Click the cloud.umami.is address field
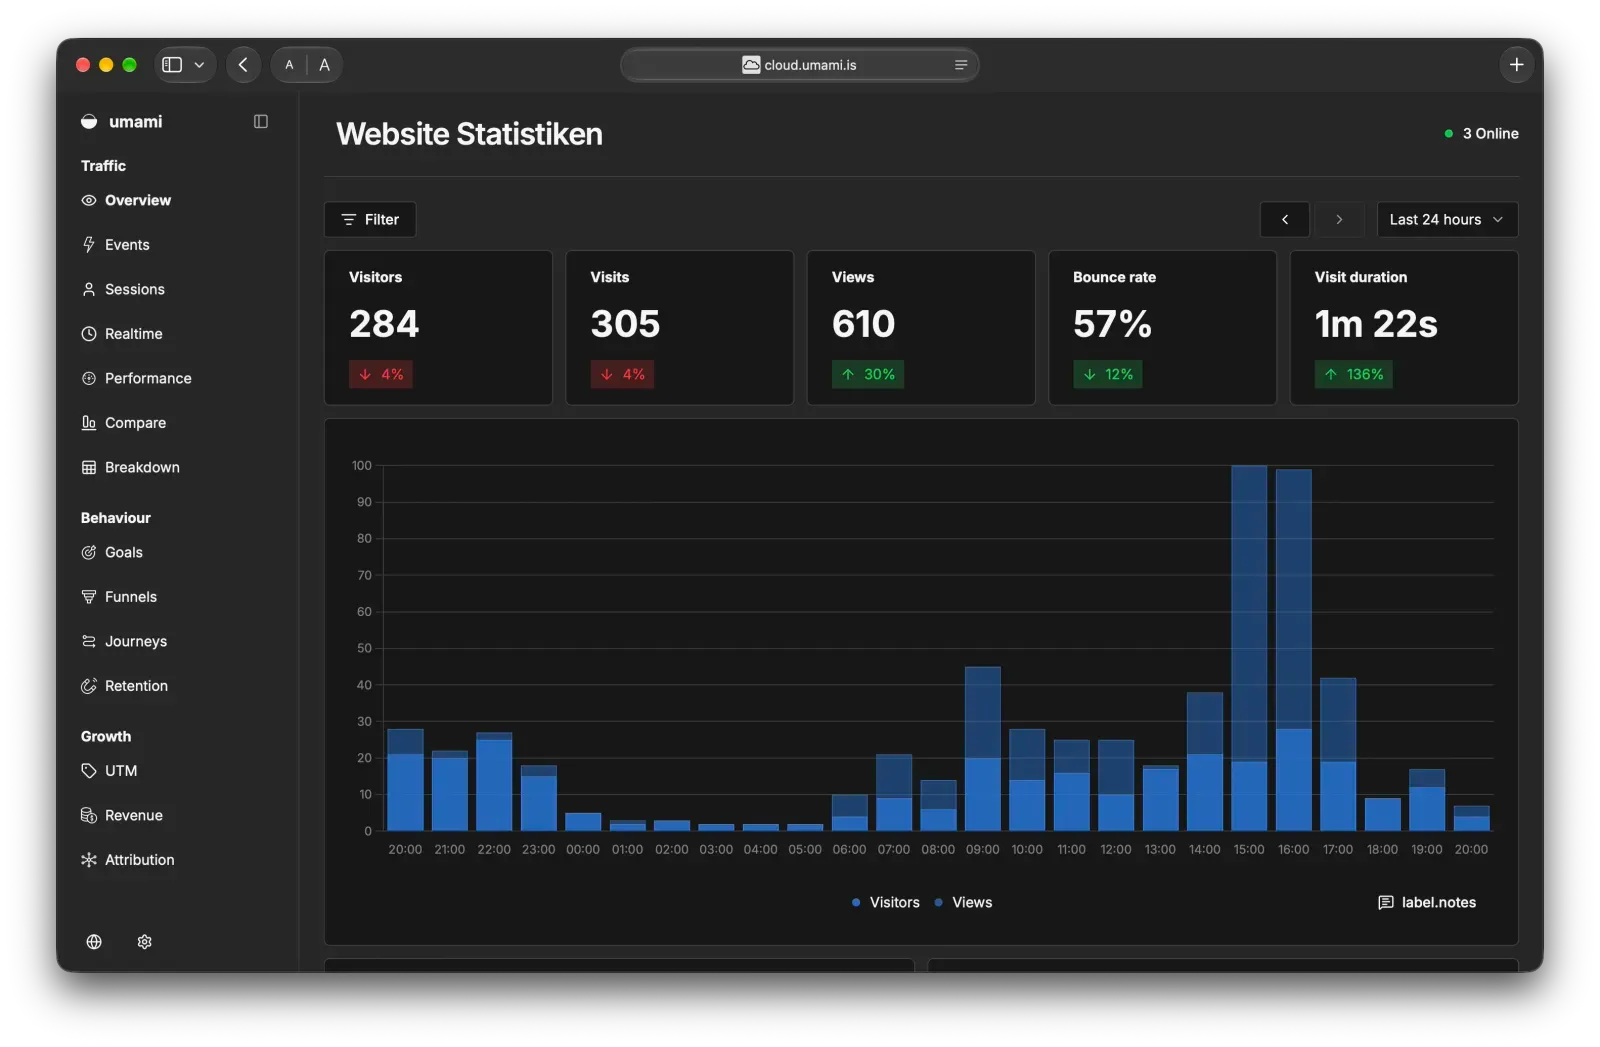 click(x=800, y=65)
